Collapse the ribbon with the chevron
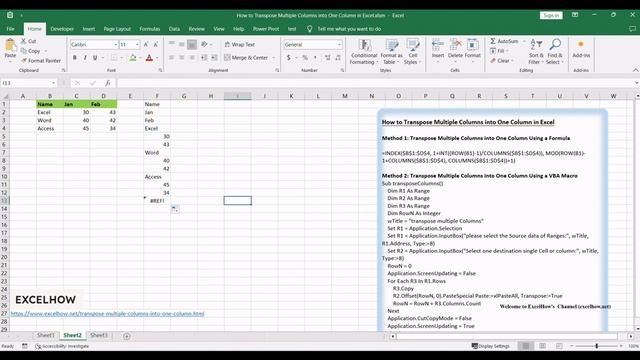The image size is (640, 360). pyautogui.click(x=636, y=70)
